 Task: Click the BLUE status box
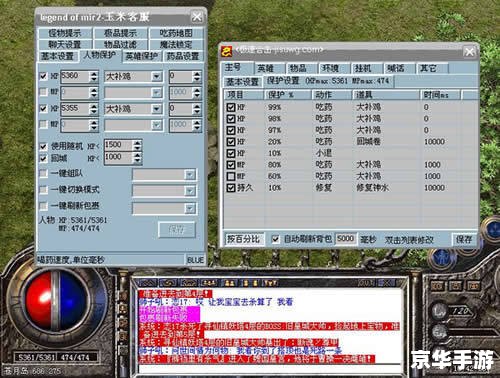pyautogui.click(x=195, y=260)
